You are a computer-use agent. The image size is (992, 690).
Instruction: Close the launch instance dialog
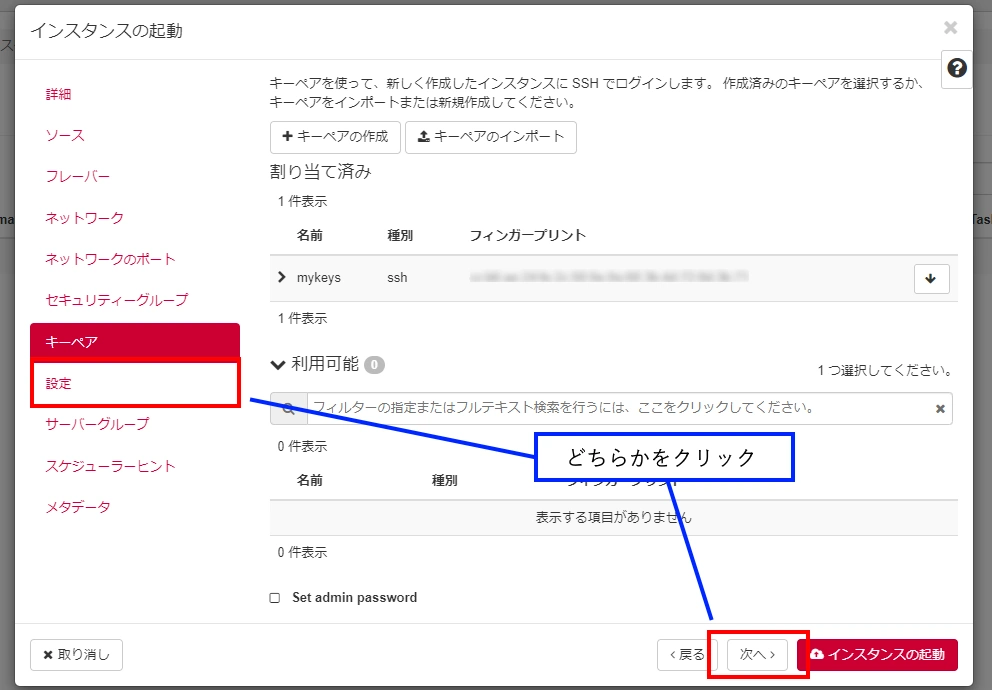(x=950, y=28)
